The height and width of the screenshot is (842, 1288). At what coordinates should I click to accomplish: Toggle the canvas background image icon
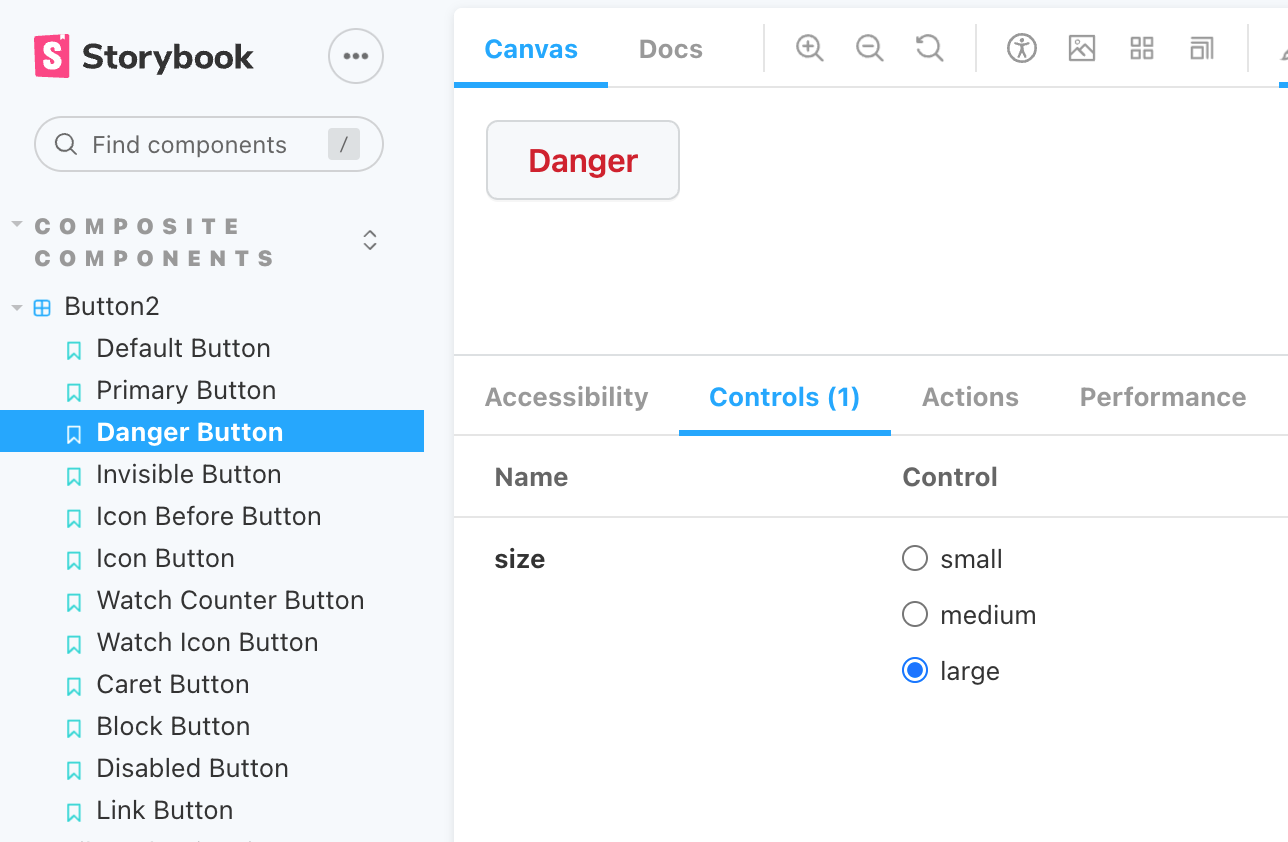click(1082, 48)
